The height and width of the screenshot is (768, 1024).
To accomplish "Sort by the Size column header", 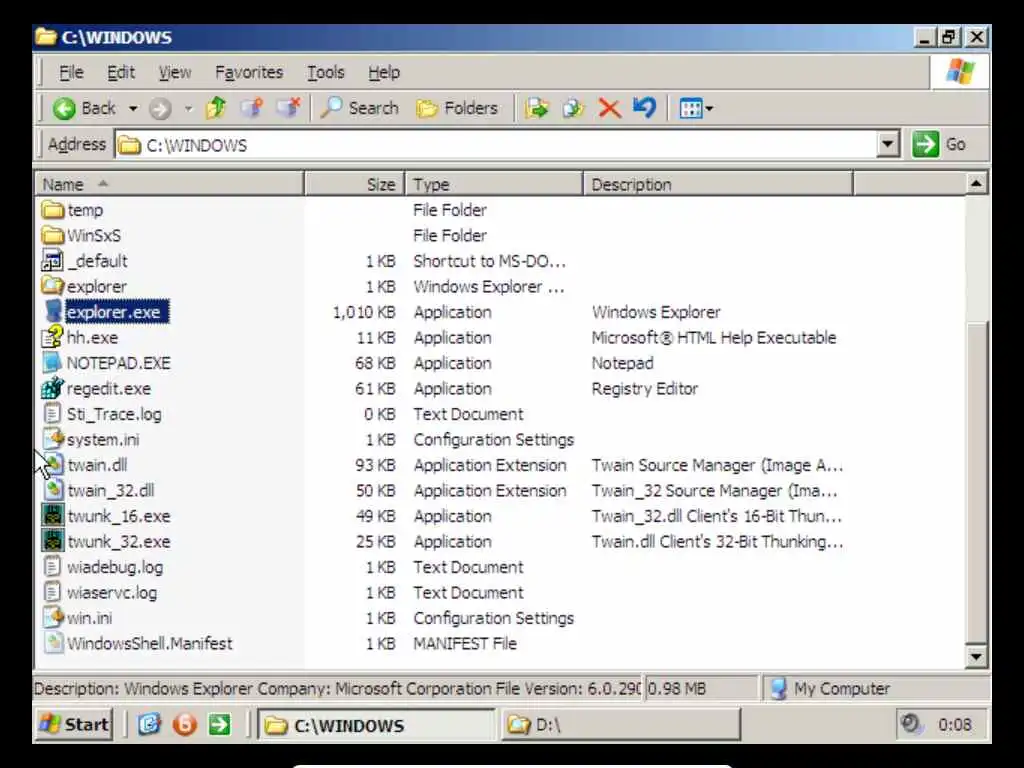I will point(355,184).
